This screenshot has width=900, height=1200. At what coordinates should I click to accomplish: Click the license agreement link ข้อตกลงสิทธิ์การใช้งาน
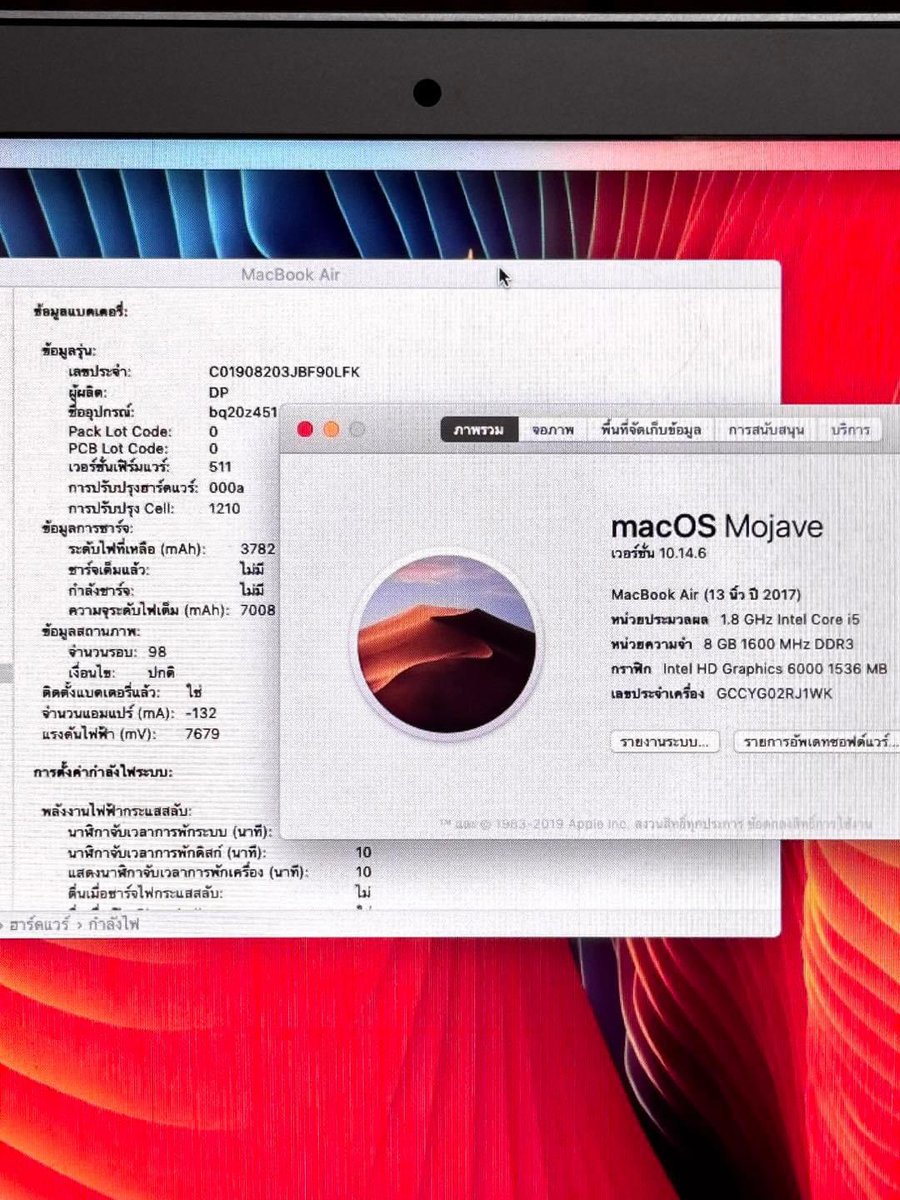click(809, 823)
